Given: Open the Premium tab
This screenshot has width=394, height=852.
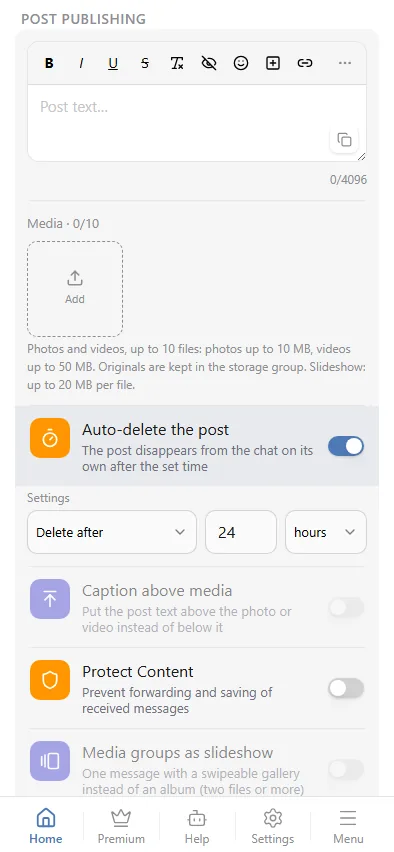Looking at the screenshot, I should (121, 826).
